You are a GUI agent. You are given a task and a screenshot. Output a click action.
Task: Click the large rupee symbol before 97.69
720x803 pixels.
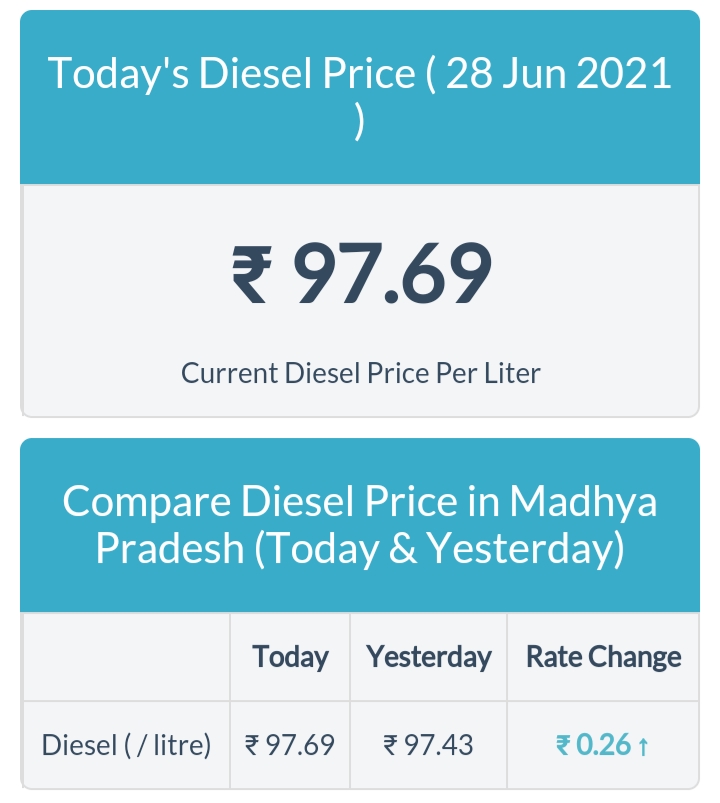pos(250,276)
